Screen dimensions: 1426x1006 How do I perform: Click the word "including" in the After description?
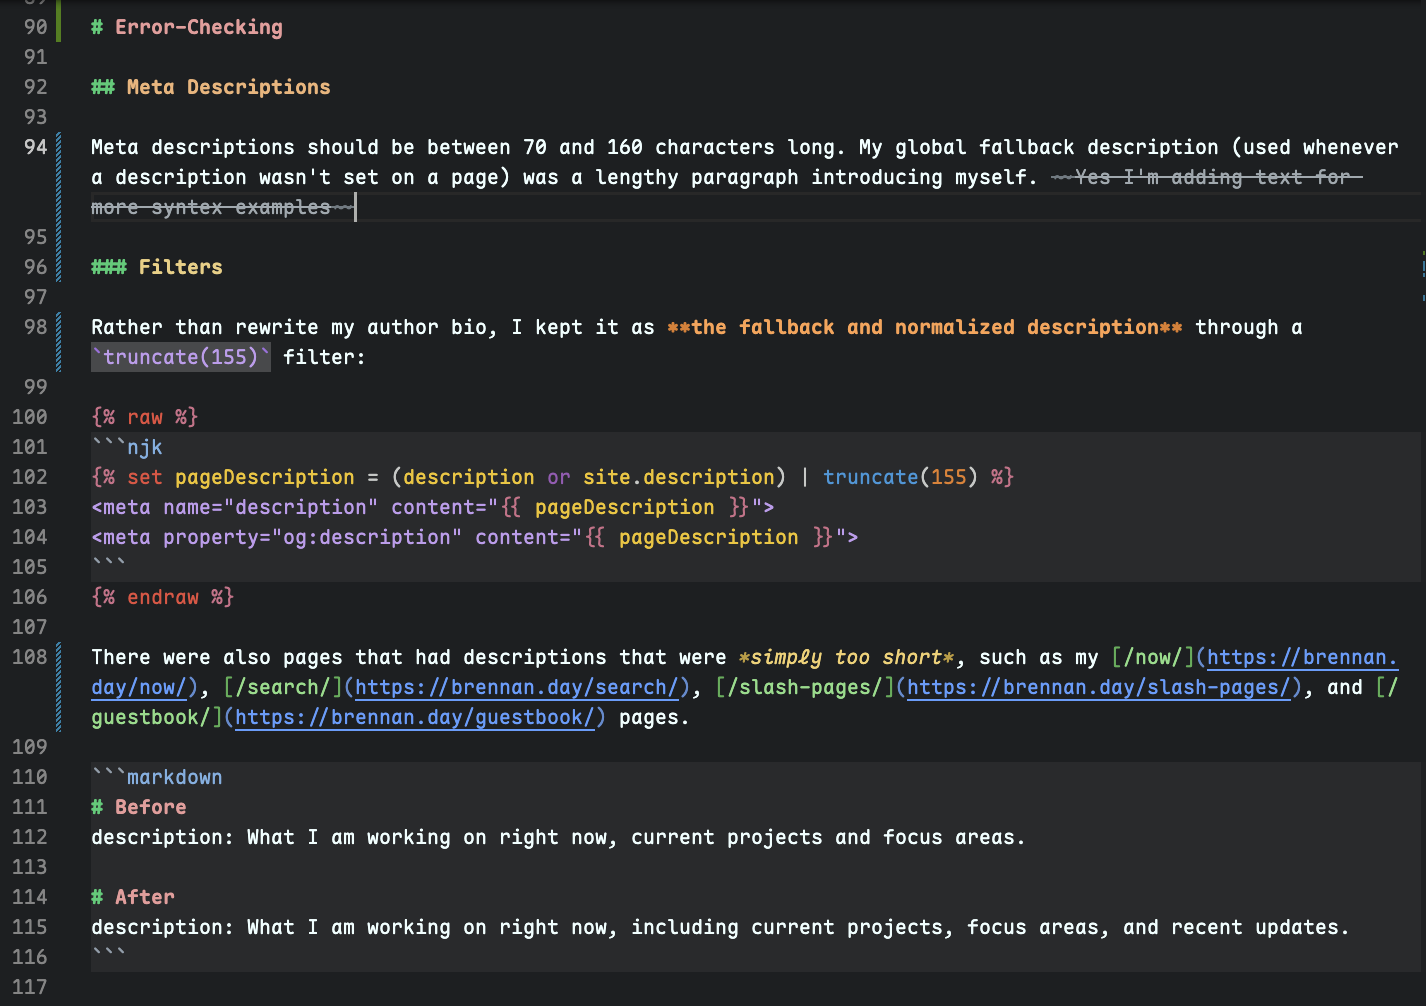pyautogui.click(x=685, y=927)
